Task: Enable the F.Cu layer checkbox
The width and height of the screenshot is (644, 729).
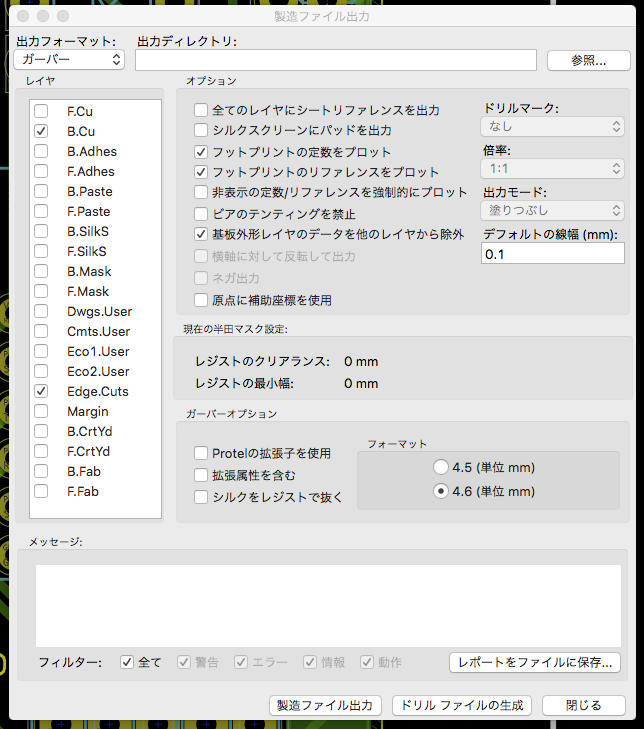Action: [x=41, y=111]
